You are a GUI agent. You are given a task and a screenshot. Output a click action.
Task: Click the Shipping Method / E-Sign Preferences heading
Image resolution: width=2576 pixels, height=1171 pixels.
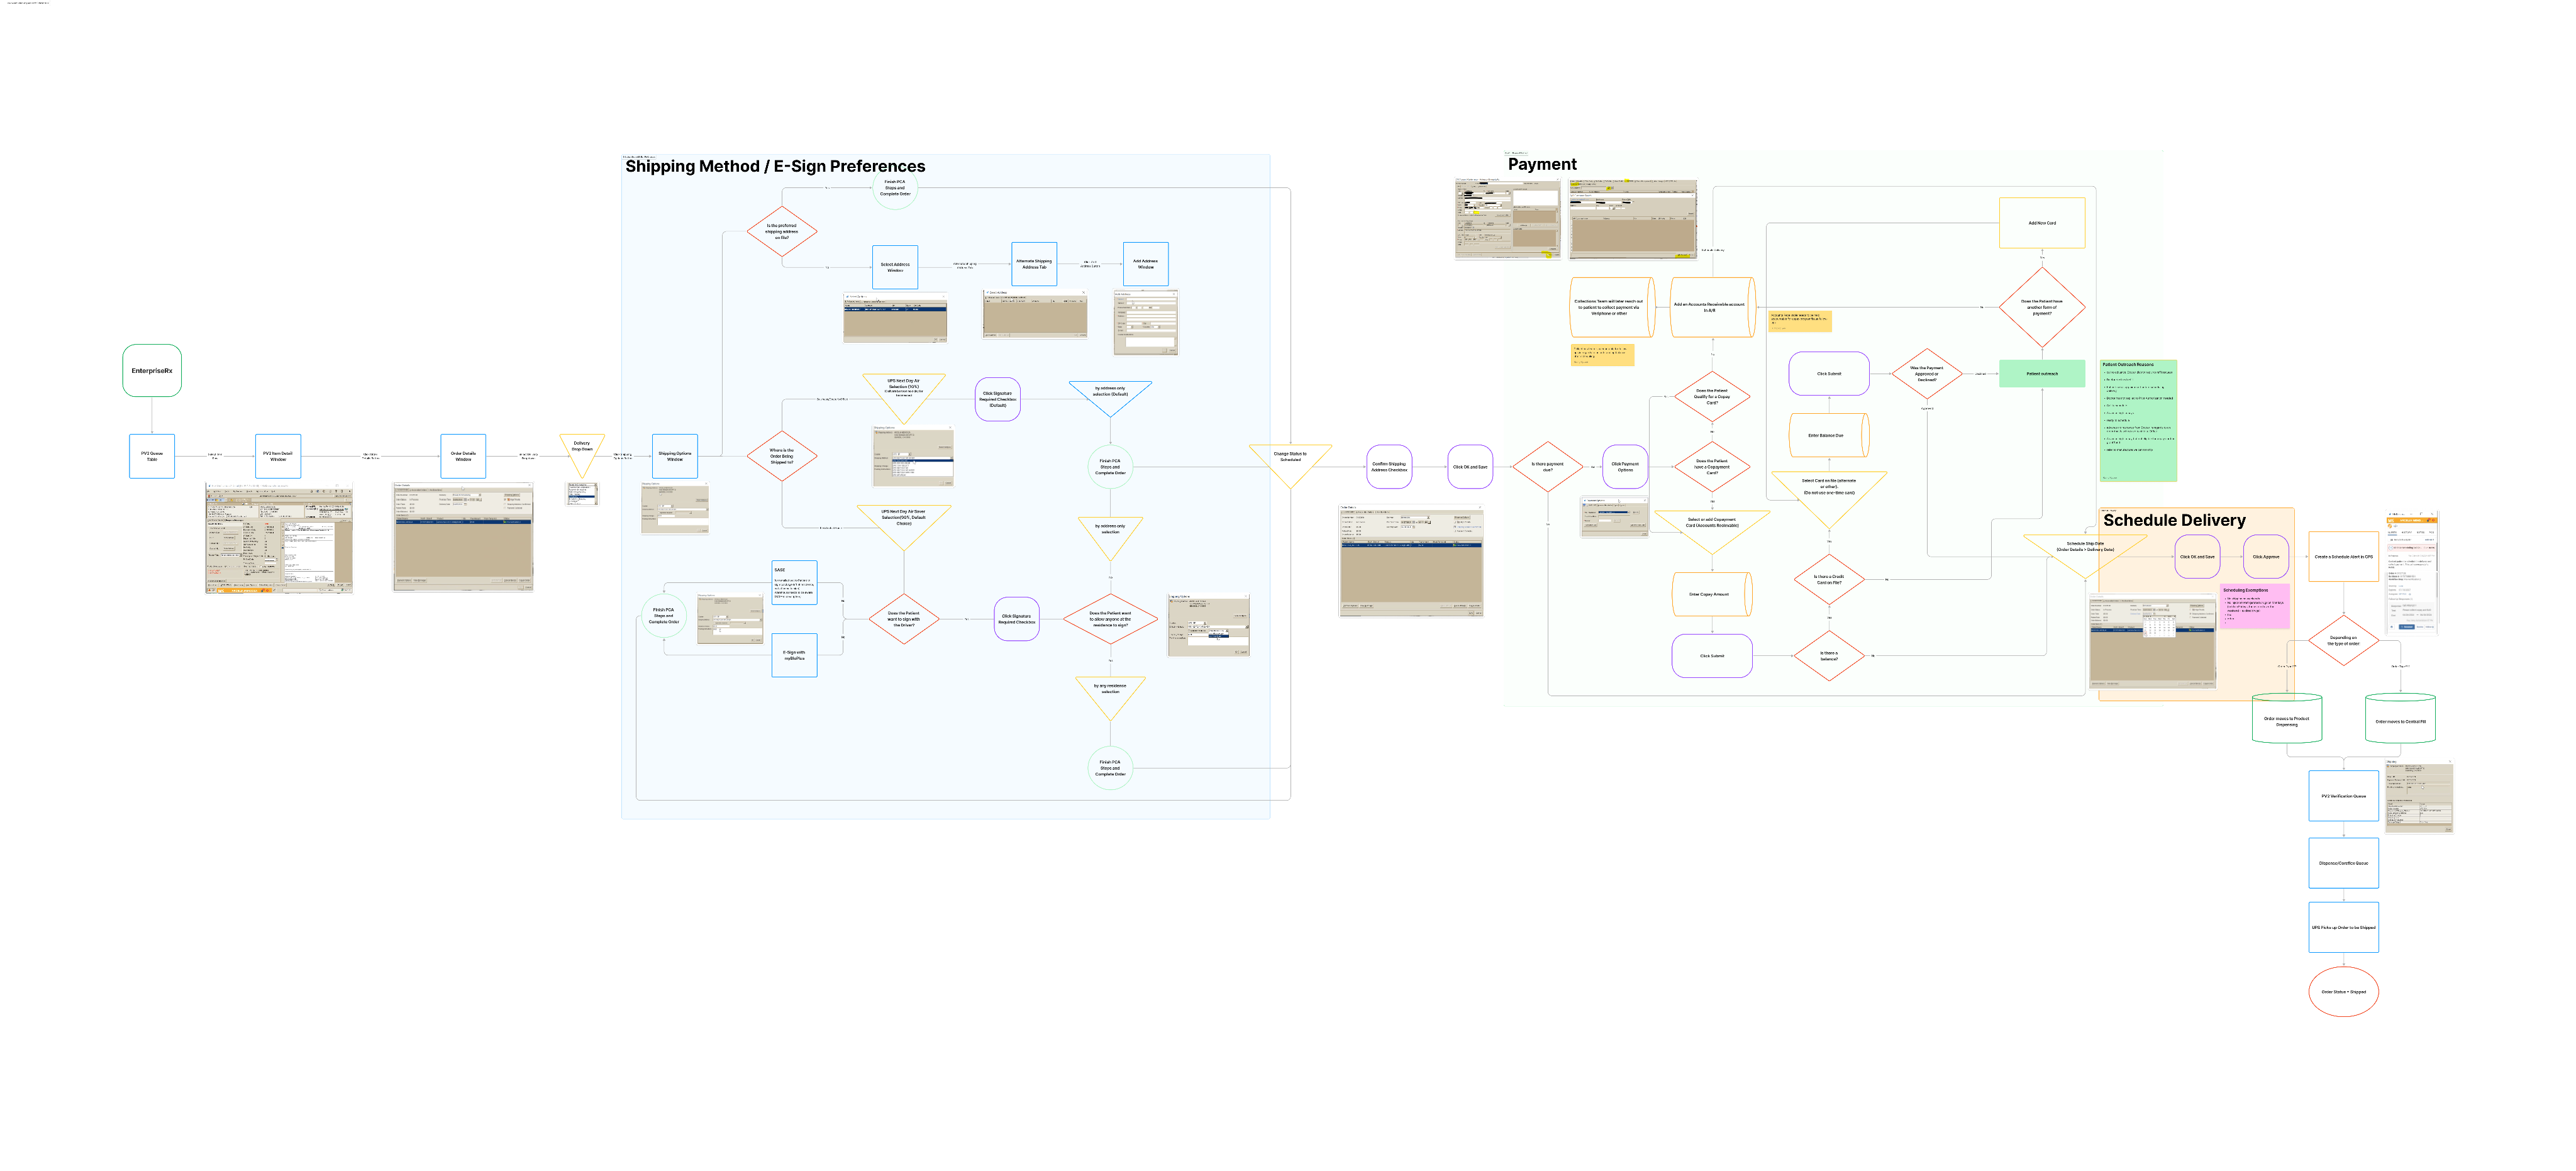pyautogui.click(x=775, y=166)
